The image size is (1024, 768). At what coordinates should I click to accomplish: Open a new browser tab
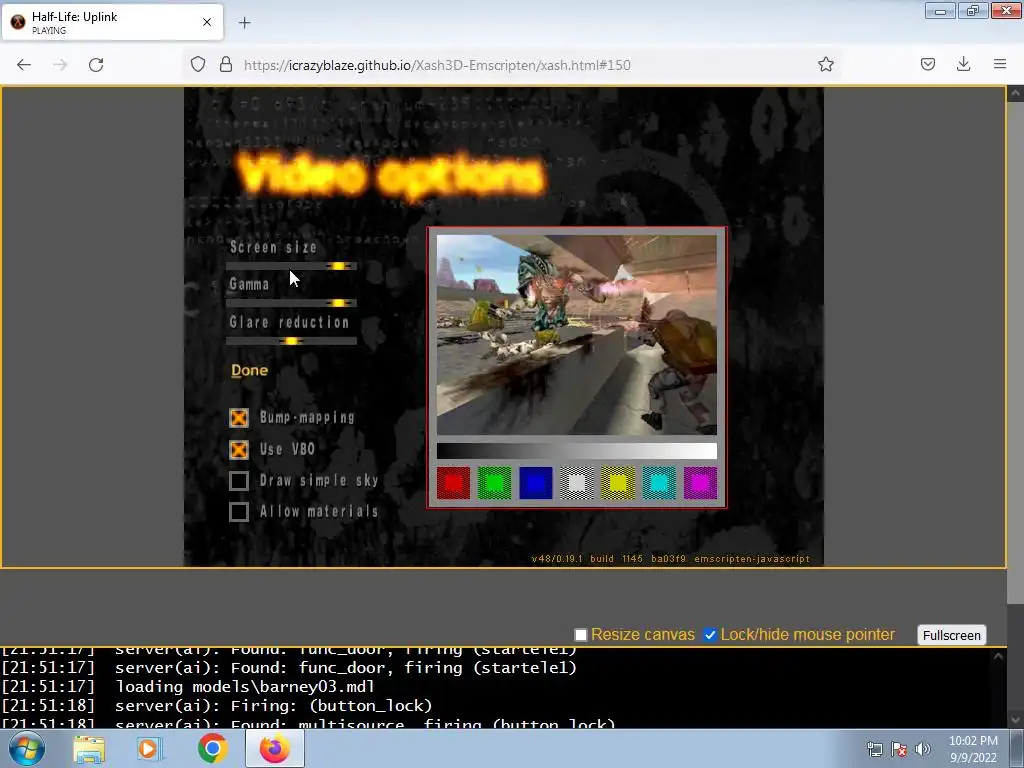pyautogui.click(x=244, y=23)
